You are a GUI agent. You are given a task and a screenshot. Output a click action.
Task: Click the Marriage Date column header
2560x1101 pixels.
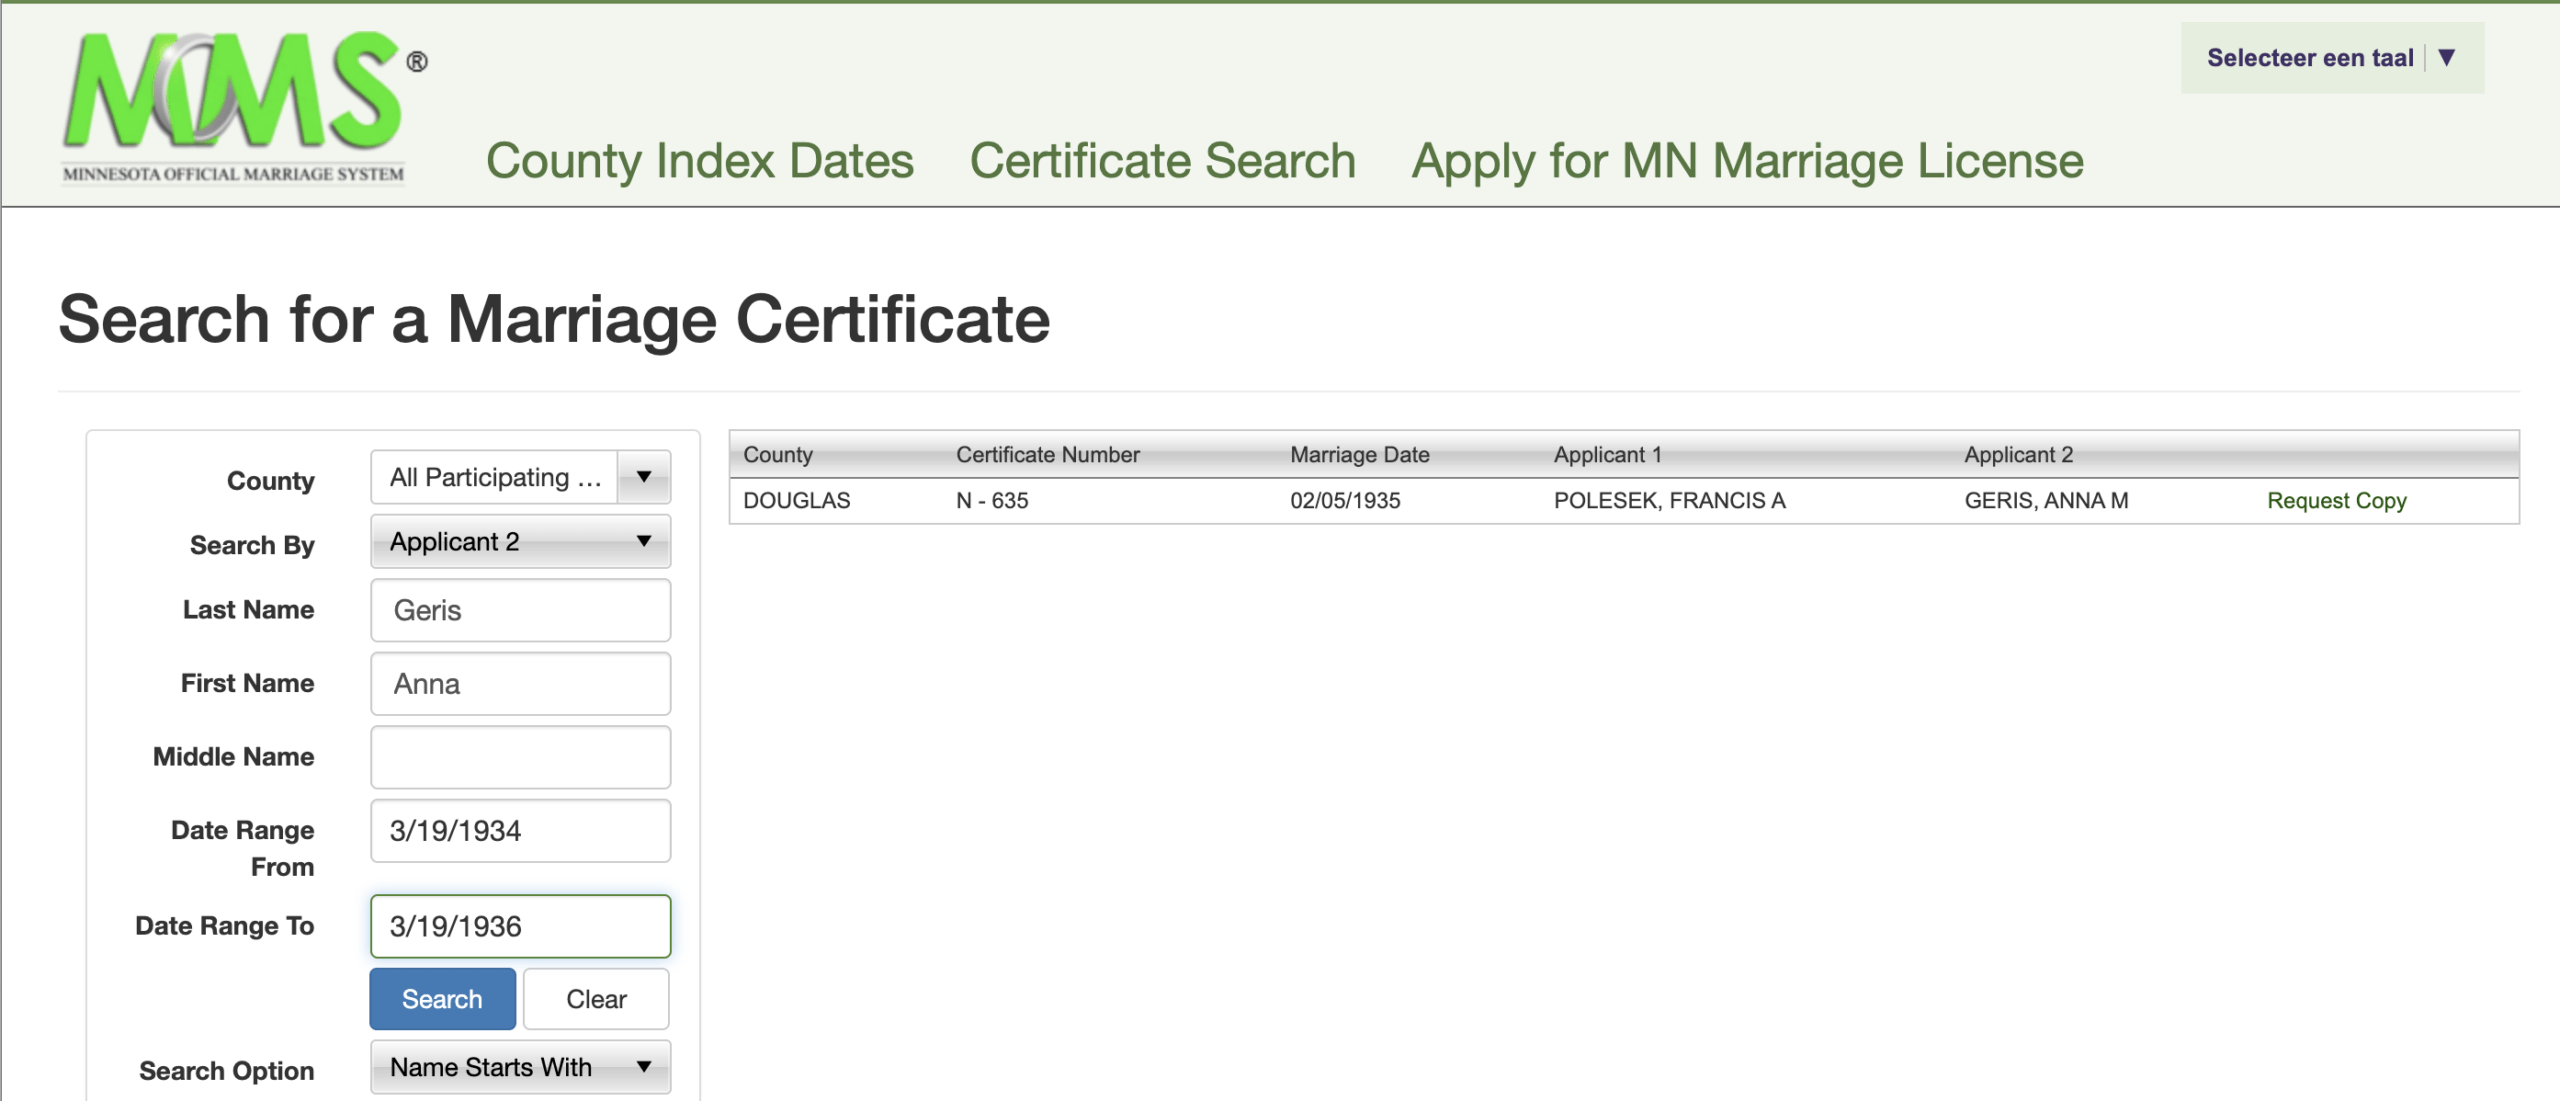(1359, 455)
